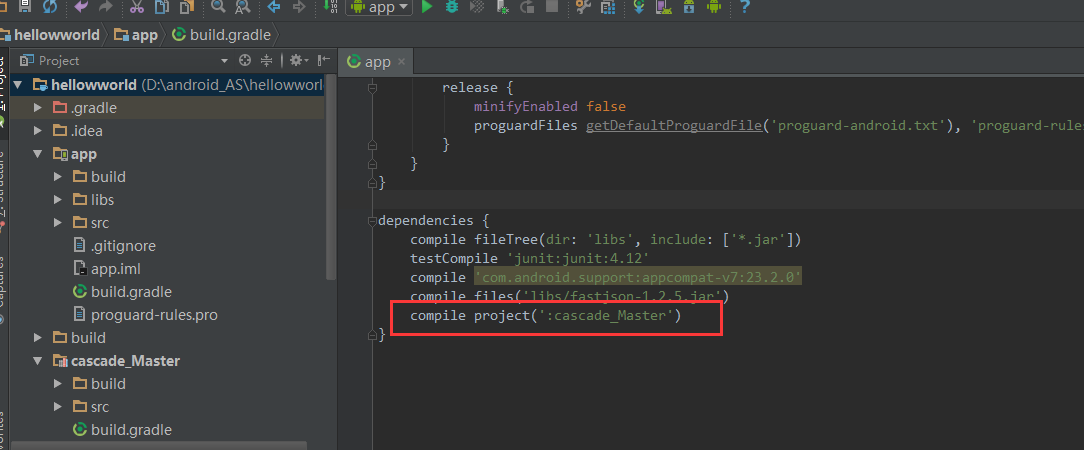The image size is (1084, 450).
Task: Collapse all project tree nodes icon
Action: click(267, 61)
